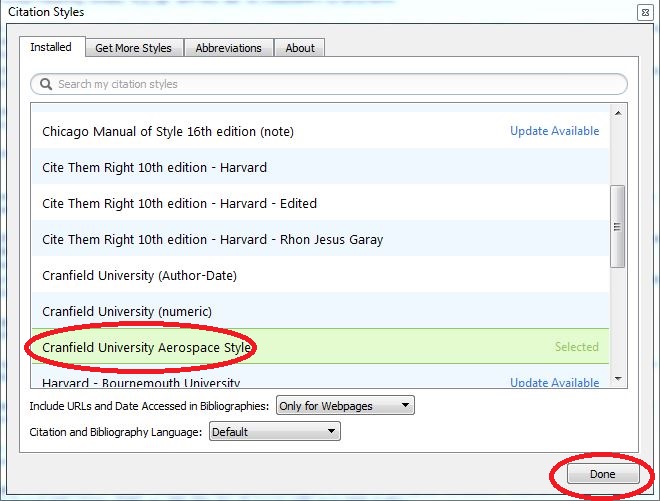
Task: Close the Citation Styles dialog
Action: pyautogui.click(x=645, y=12)
